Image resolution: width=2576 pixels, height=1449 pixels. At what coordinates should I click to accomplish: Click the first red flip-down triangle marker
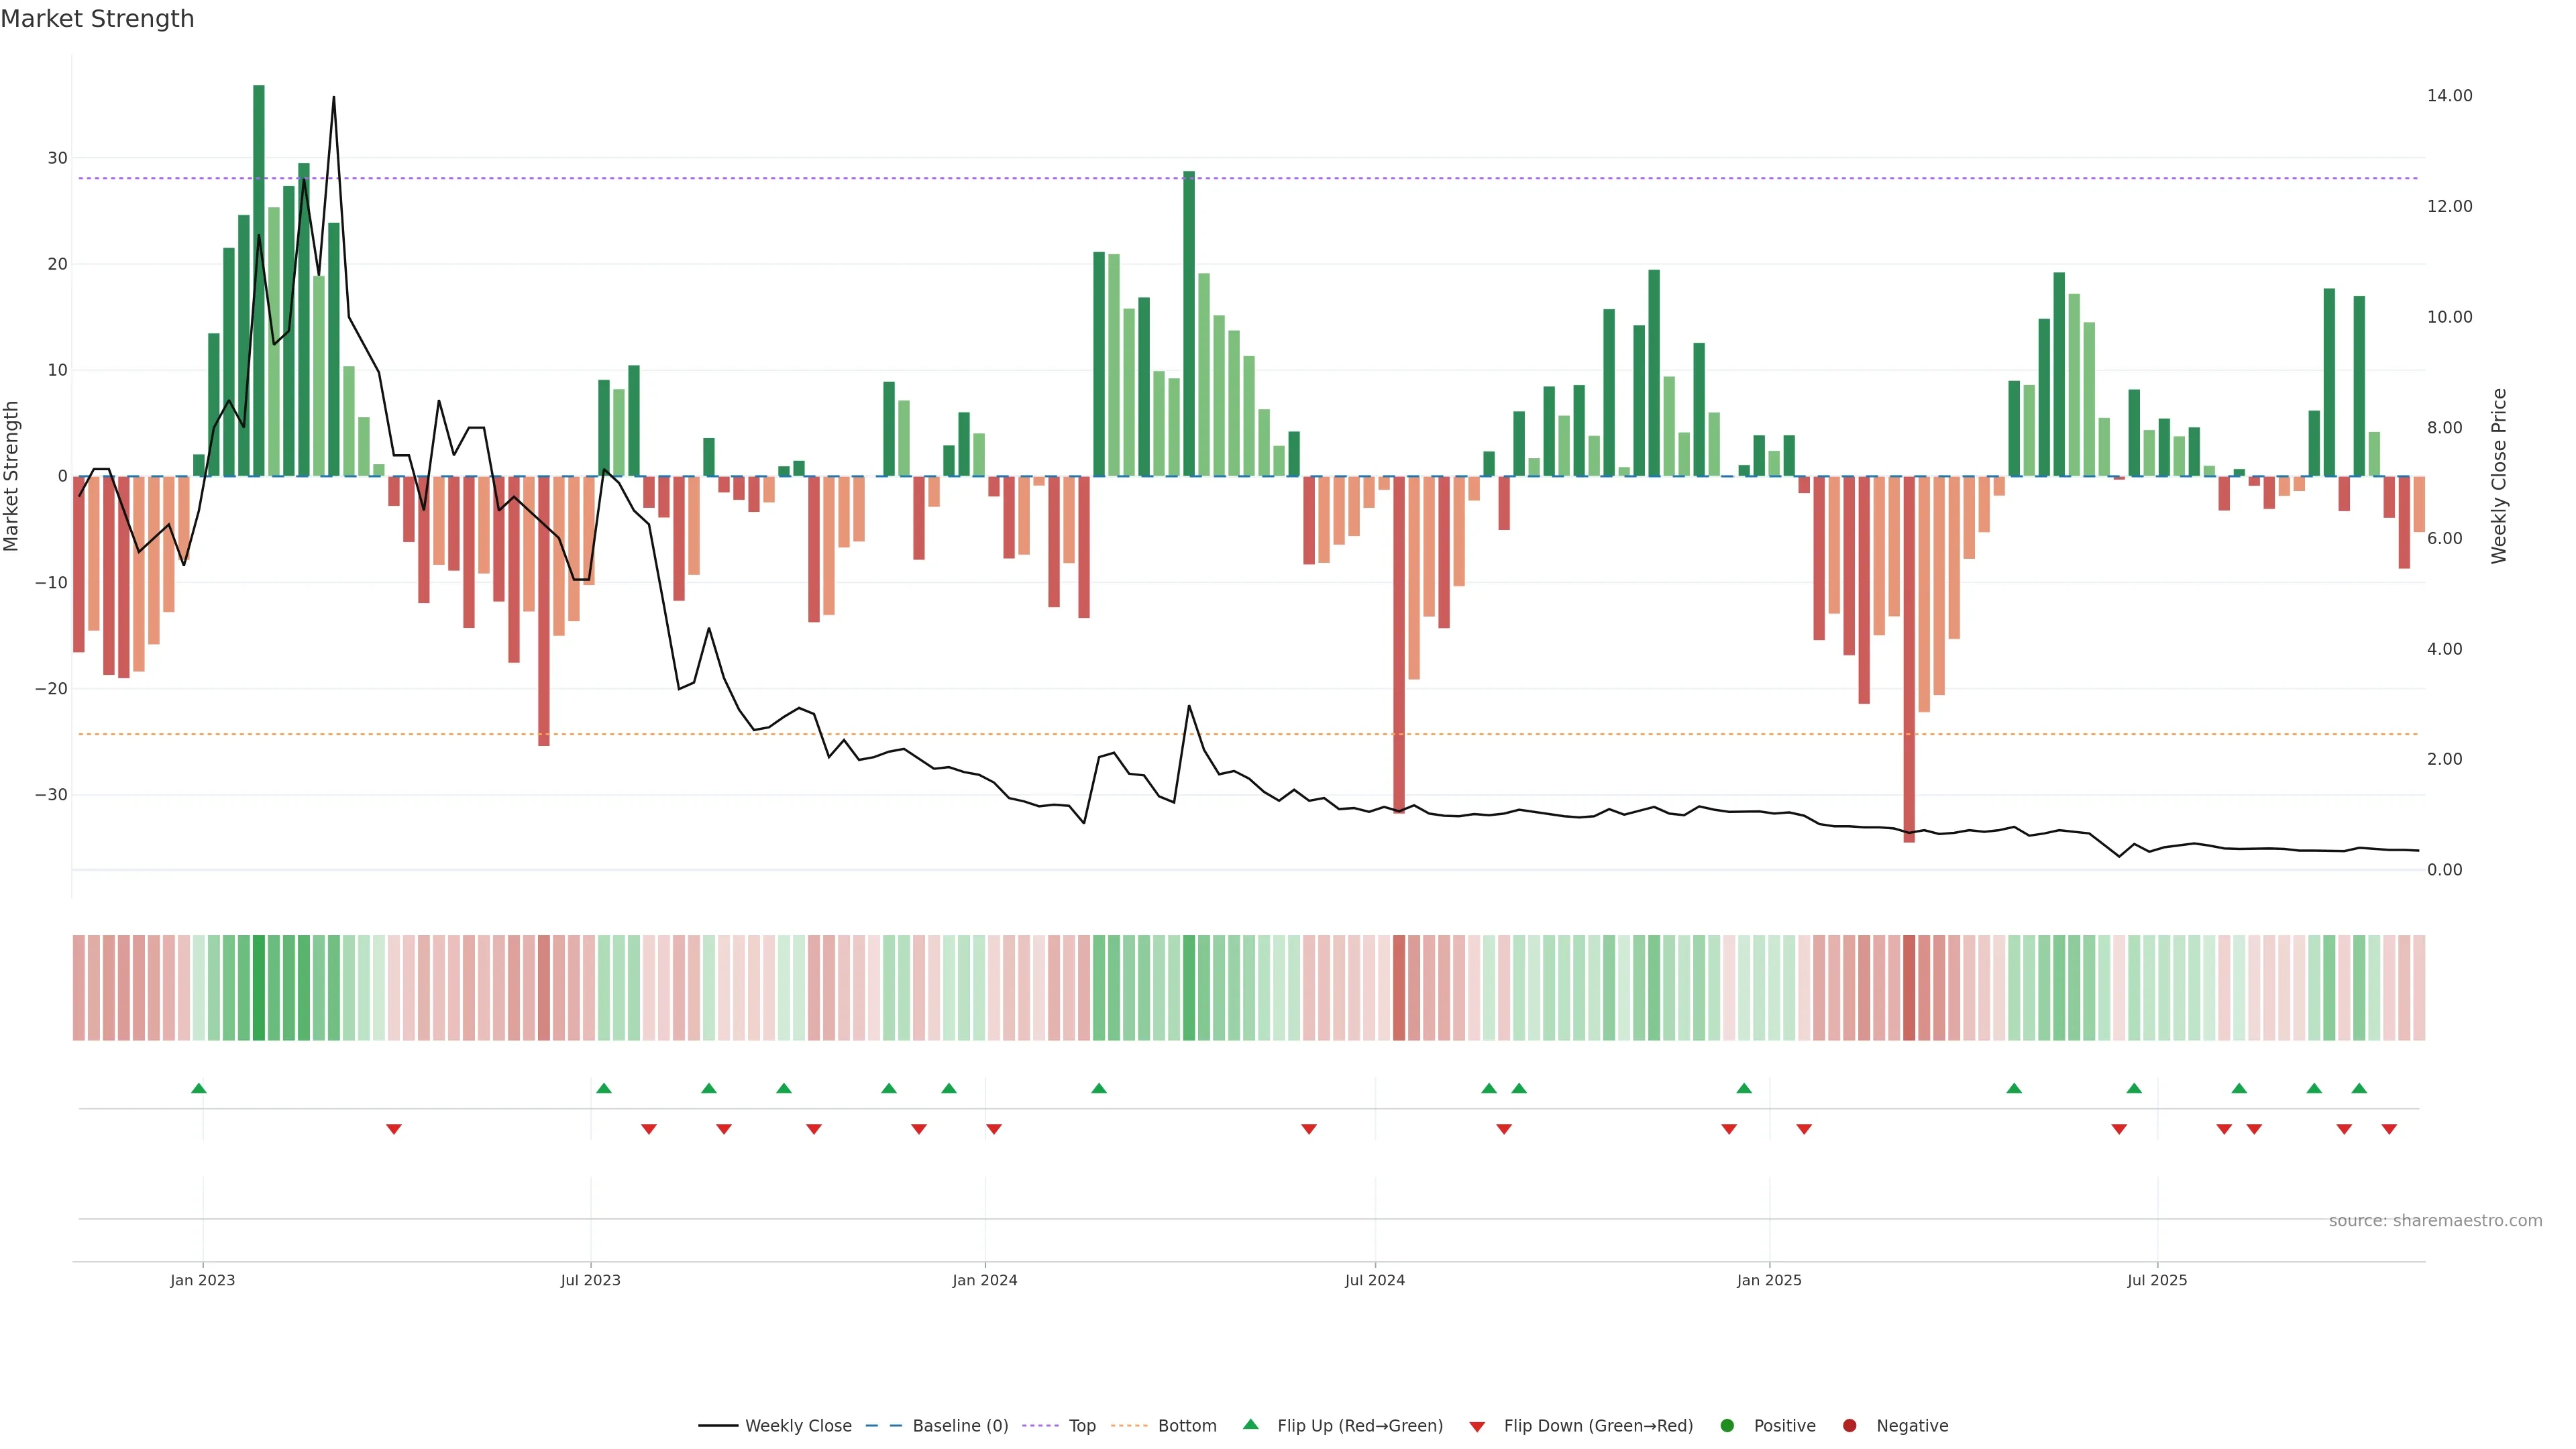point(394,1129)
